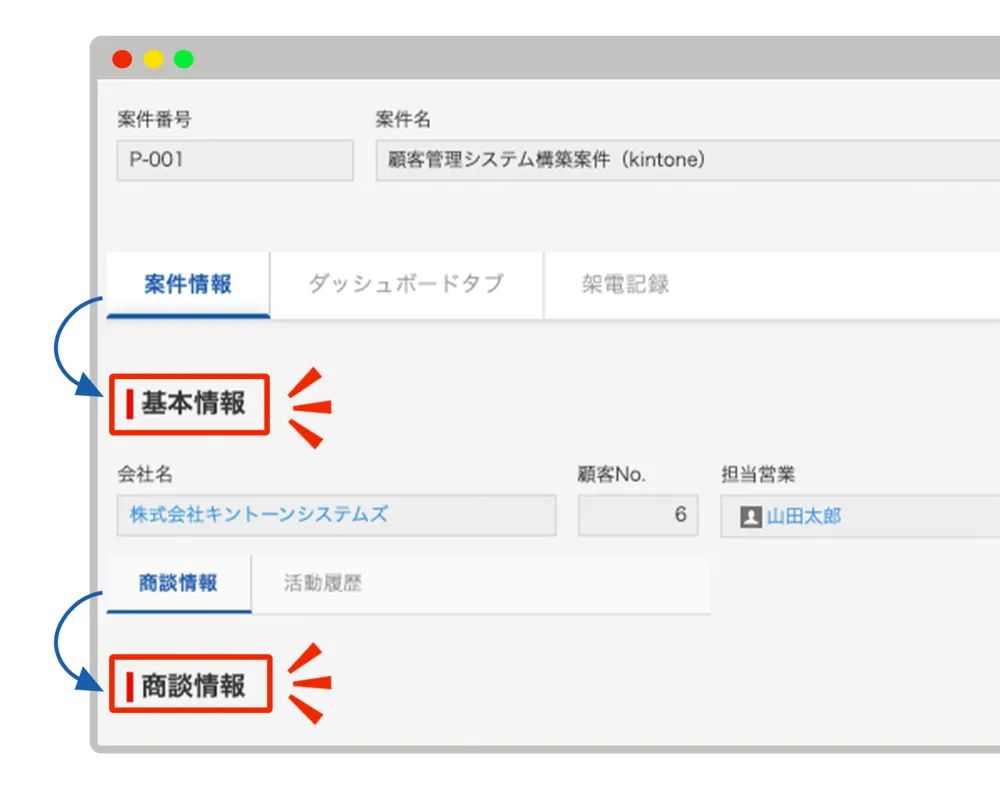Click the red burst mark beside 基本情報
Screen dimensions: 1000x794
click(x=309, y=407)
